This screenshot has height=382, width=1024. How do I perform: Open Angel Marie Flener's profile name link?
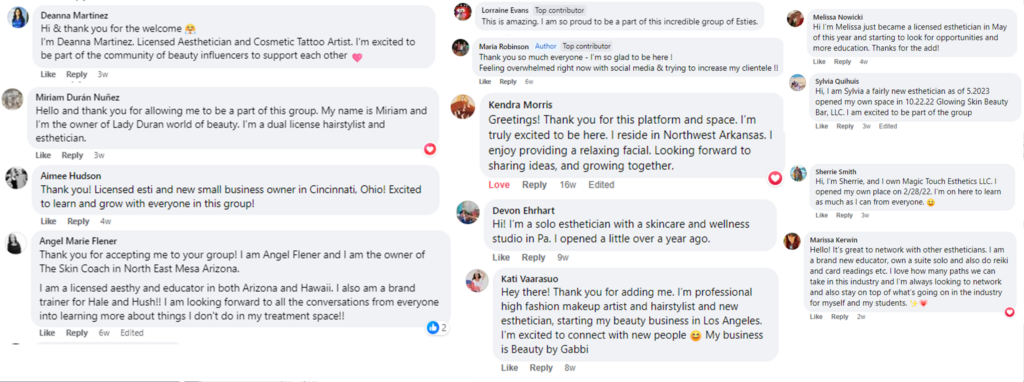[x=78, y=241]
